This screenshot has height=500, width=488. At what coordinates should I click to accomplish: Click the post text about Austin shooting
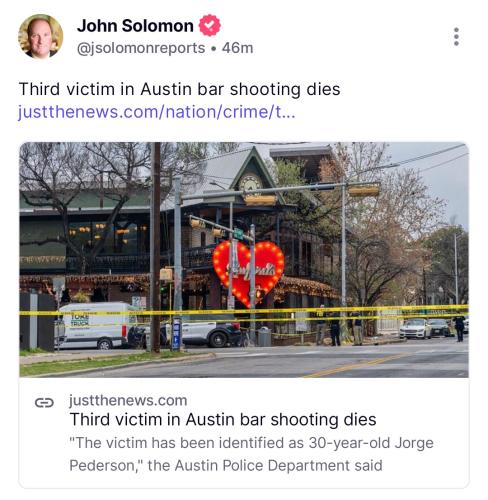click(179, 89)
